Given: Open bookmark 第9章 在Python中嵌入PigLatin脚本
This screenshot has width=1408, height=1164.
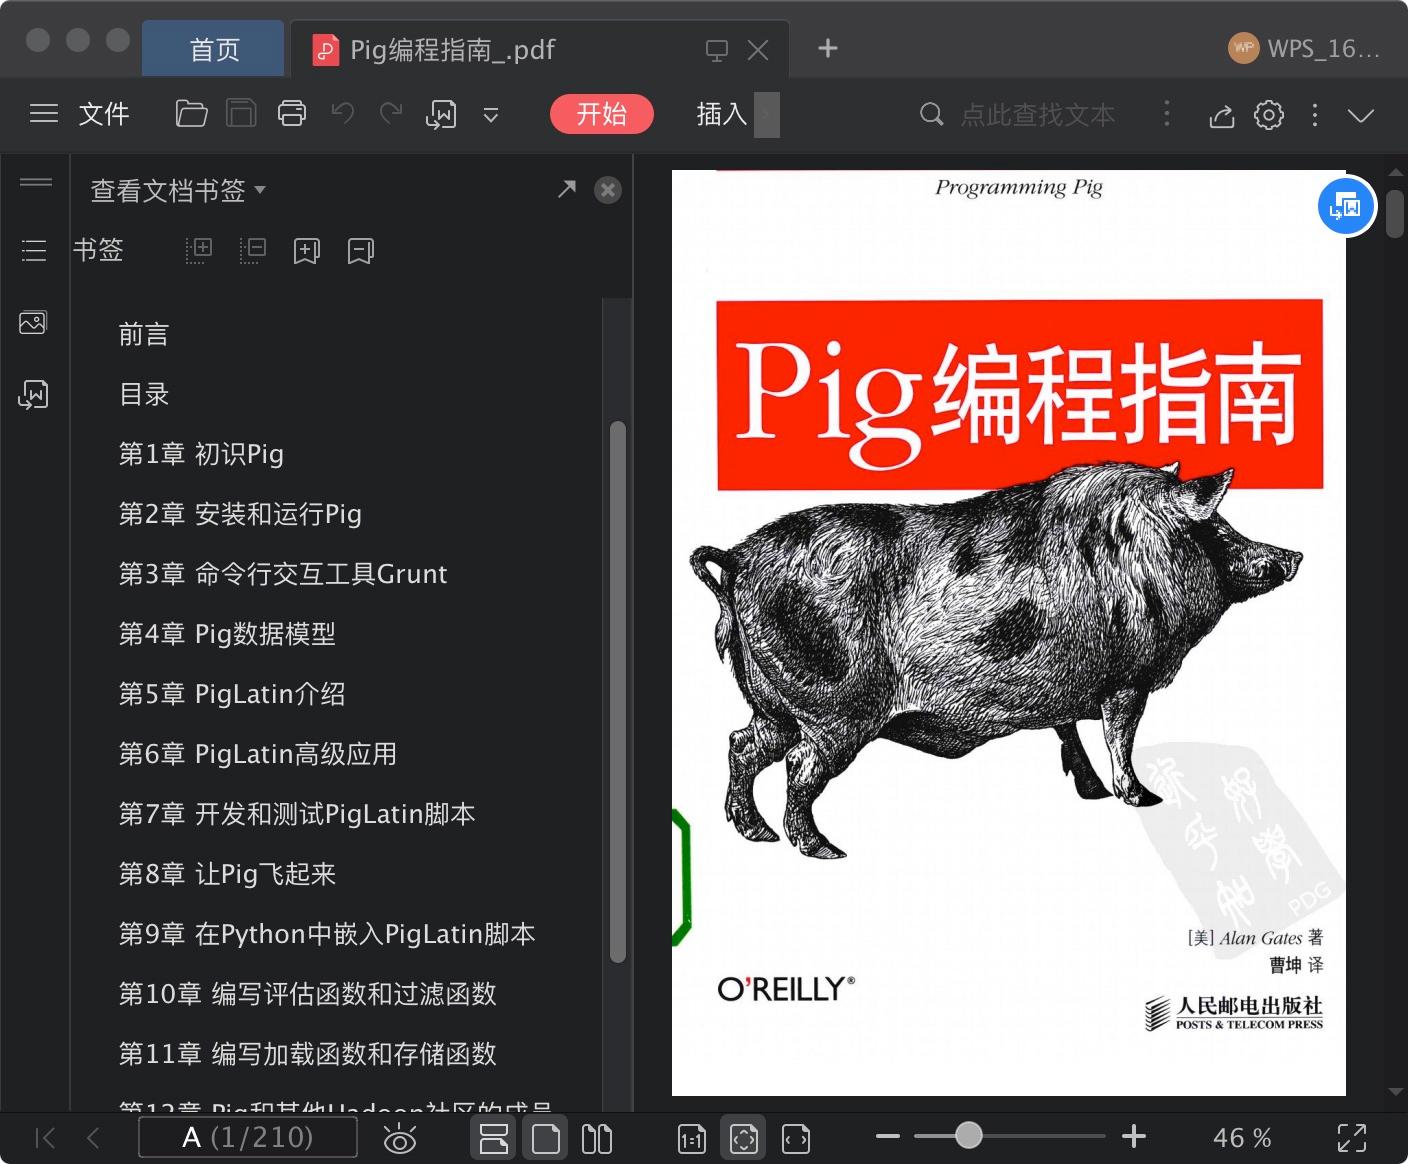Looking at the screenshot, I should tap(327, 934).
